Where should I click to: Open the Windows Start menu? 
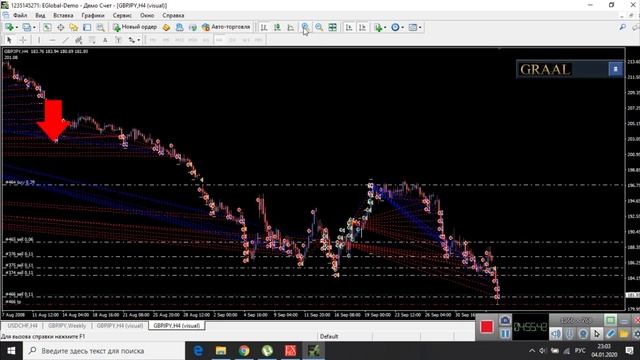11,351
